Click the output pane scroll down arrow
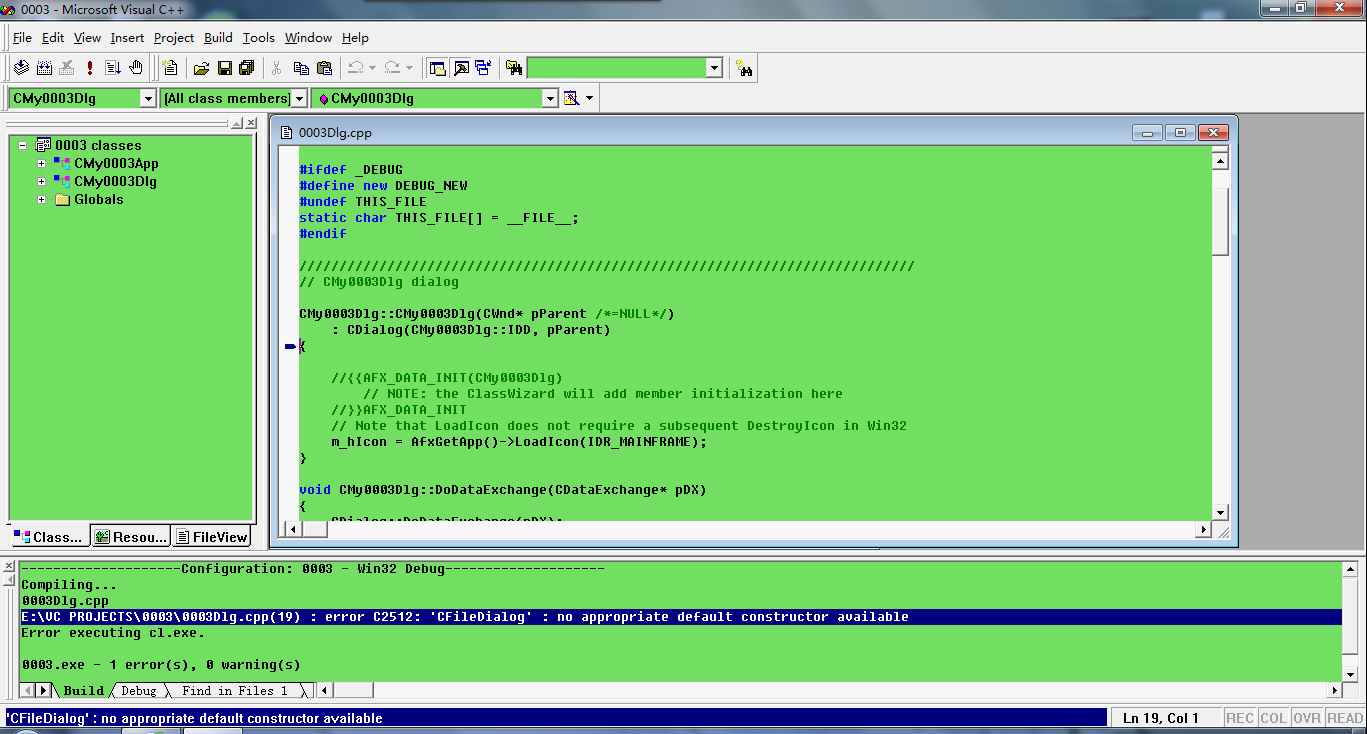1367x734 pixels. pos(1352,674)
